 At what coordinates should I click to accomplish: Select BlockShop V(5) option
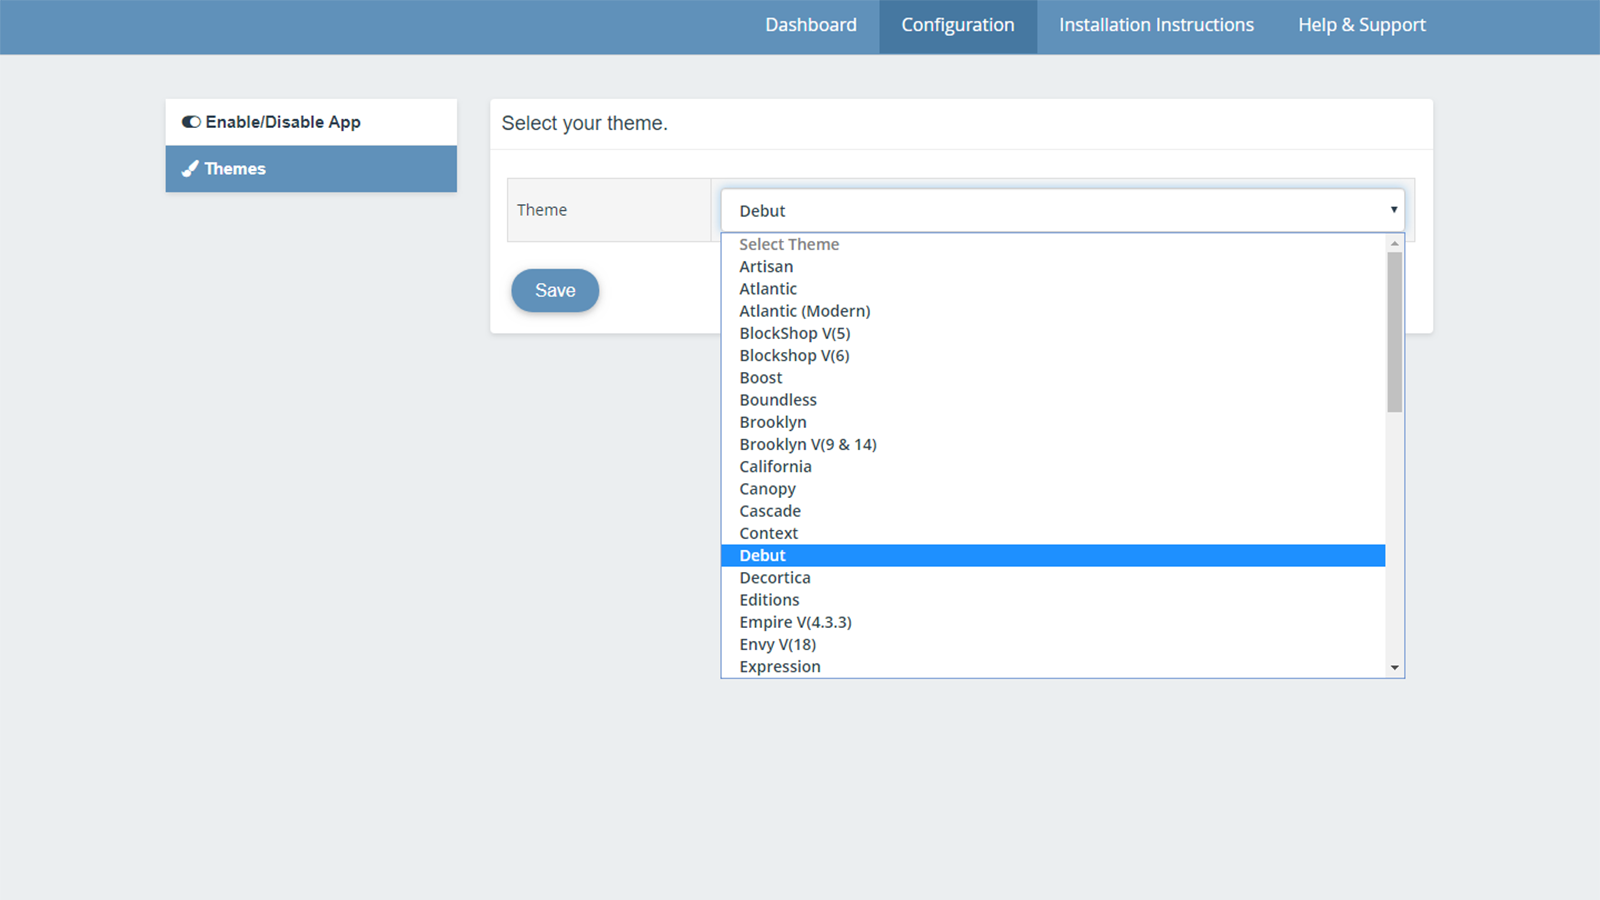[x=1053, y=333]
